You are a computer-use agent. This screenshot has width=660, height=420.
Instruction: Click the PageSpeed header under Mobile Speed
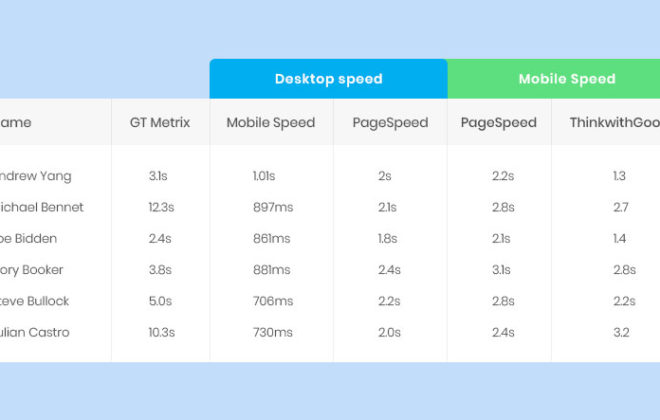[499, 123]
